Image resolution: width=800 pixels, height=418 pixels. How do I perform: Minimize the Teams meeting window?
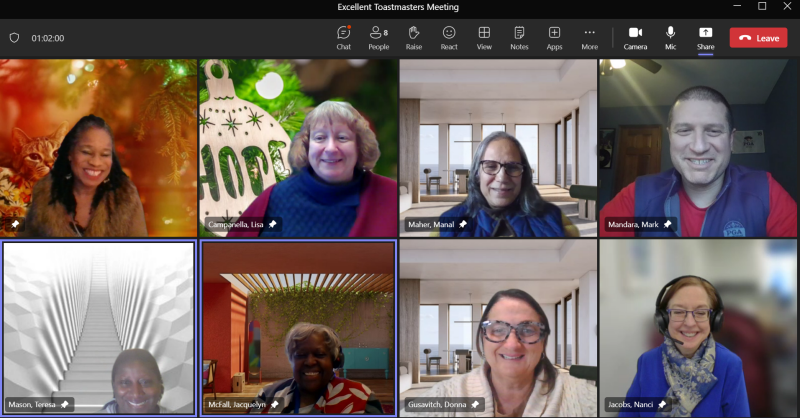point(737,6)
